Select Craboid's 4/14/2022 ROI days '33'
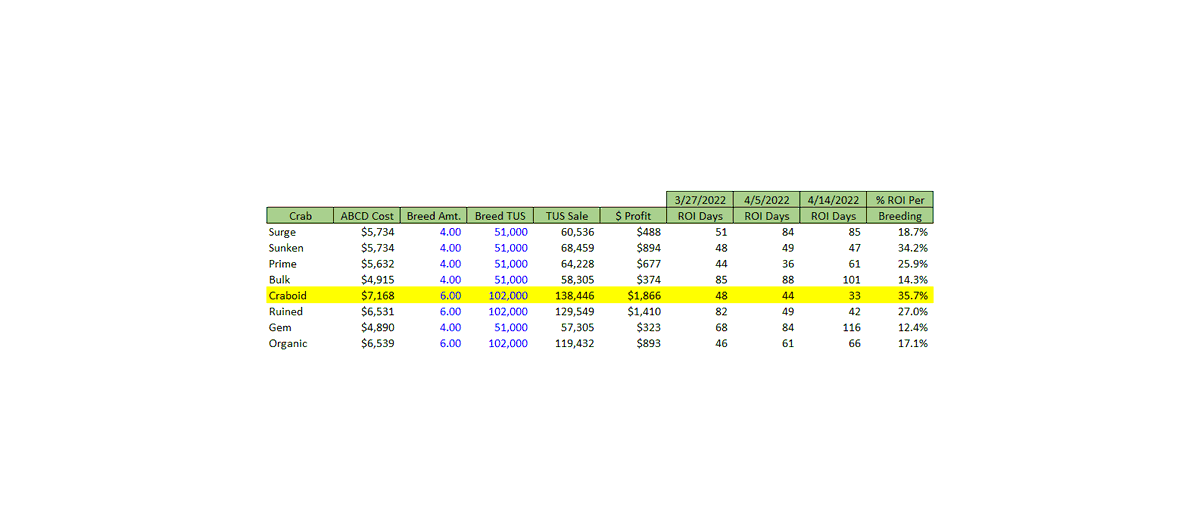1200x510 pixels. pyautogui.click(x=855, y=296)
